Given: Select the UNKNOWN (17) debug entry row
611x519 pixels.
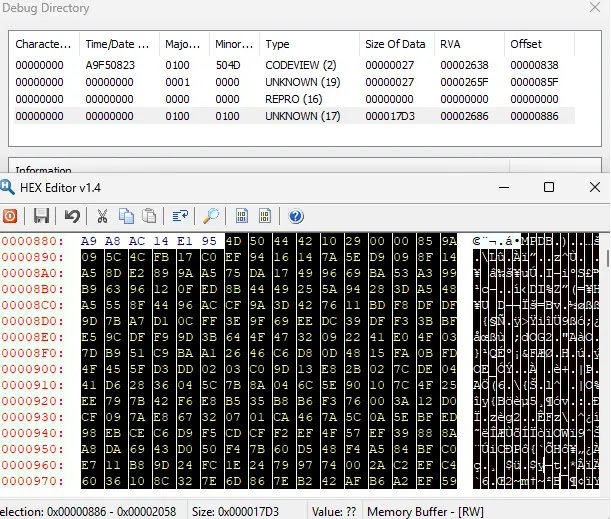Looking at the screenshot, I should coord(294,116).
